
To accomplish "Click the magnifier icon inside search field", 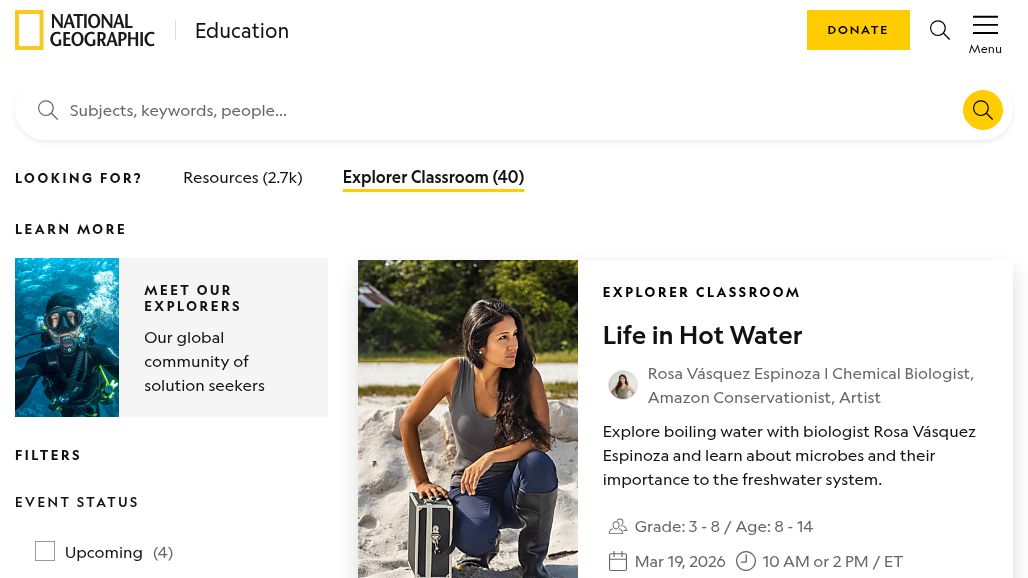I will point(47,110).
